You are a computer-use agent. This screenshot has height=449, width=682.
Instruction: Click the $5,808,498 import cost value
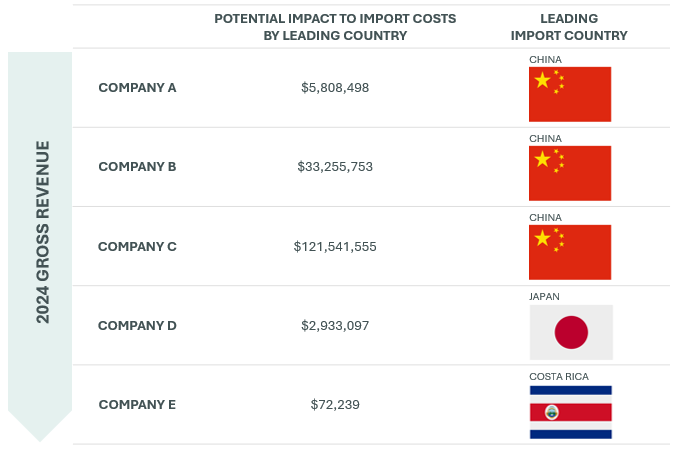[x=335, y=88]
